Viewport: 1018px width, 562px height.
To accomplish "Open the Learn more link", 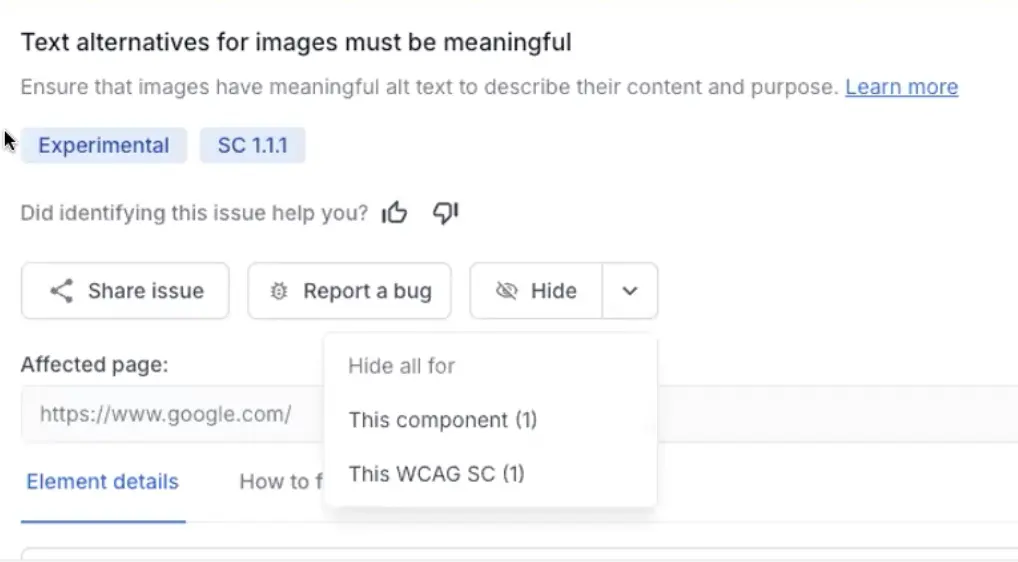I will click(901, 87).
